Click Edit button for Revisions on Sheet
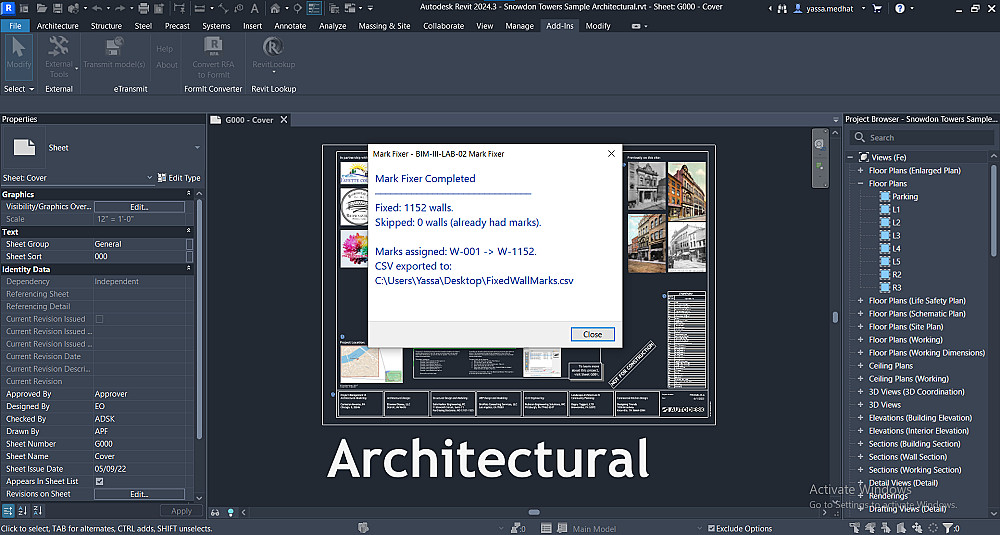Image resolution: width=1000 pixels, height=535 pixels. [139, 494]
